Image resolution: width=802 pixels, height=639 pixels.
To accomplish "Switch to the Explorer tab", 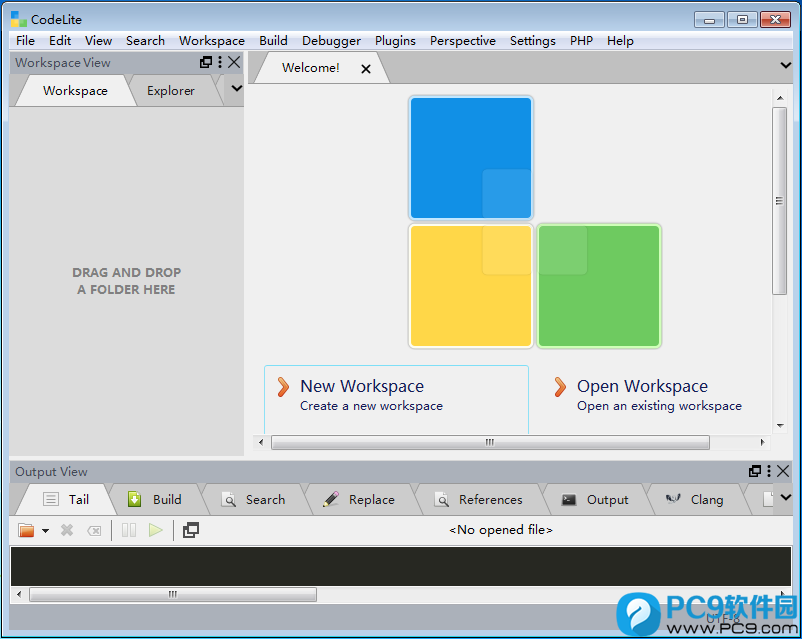I will (x=171, y=91).
